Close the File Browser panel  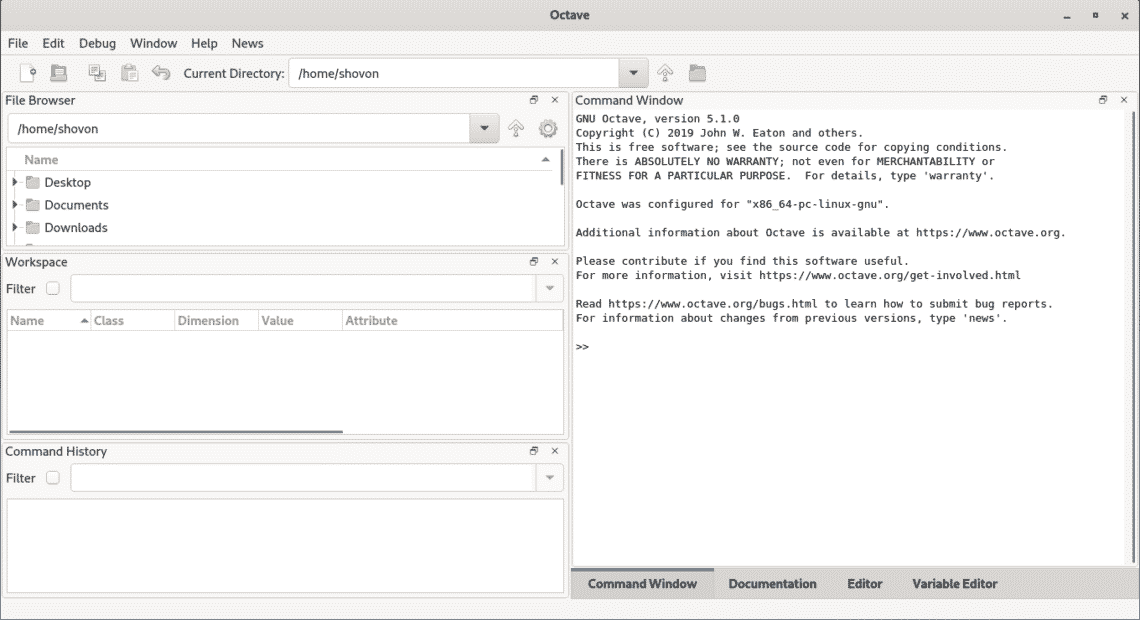point(555,100)
